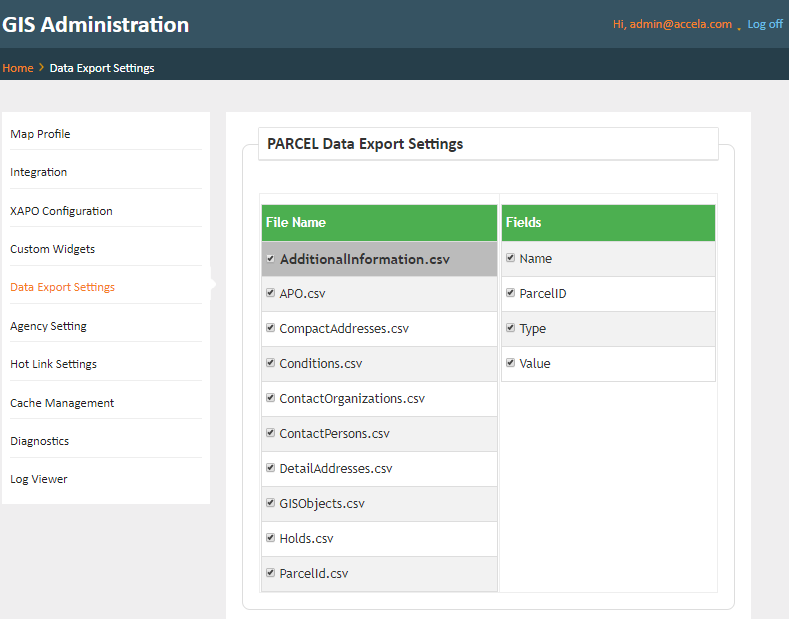Navigate to Home via breadcrumb

17,68
